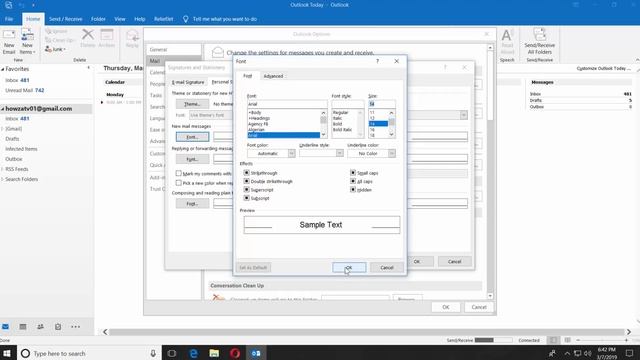Toggle the All caps checkbox
640x360 pixels.
[x=353, y=181]
